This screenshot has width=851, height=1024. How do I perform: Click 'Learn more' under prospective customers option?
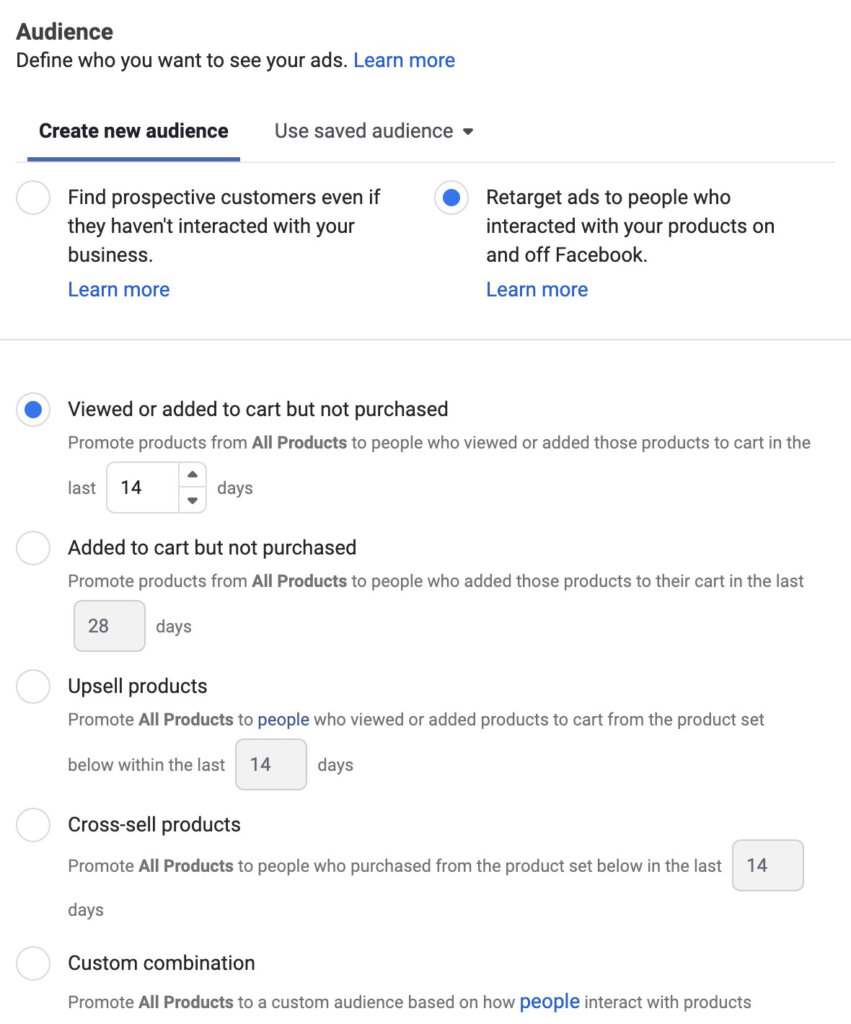(x=118, y=289)
